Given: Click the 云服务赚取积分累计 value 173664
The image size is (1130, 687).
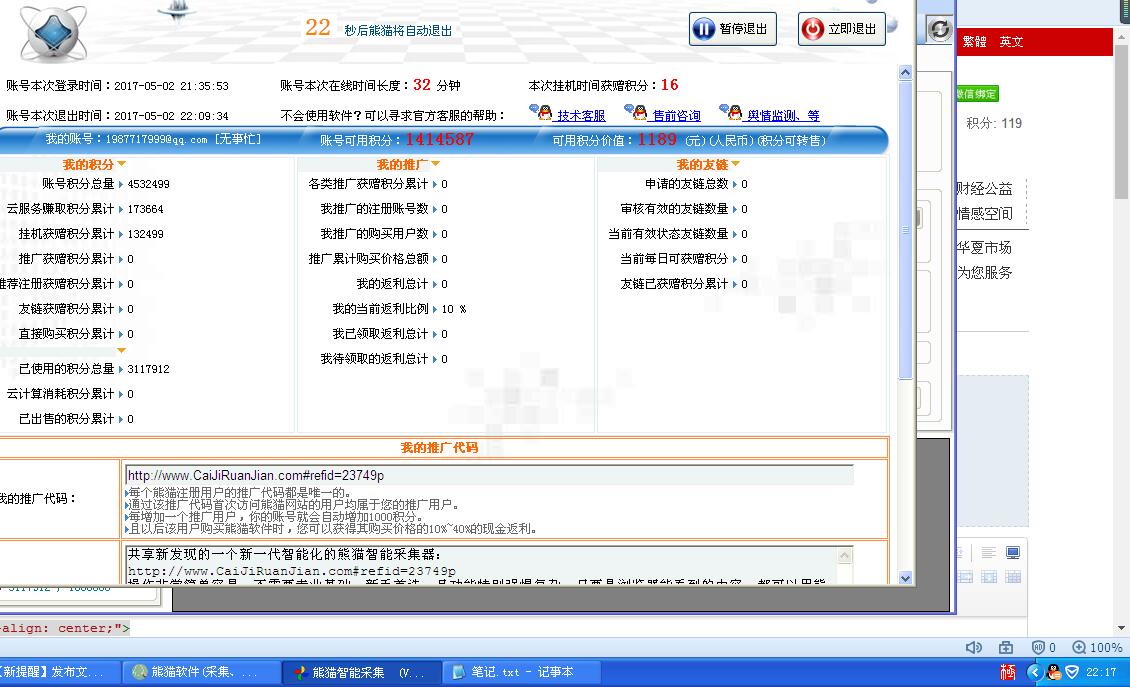Looking at the screenshot, I should tap(146, 209).
